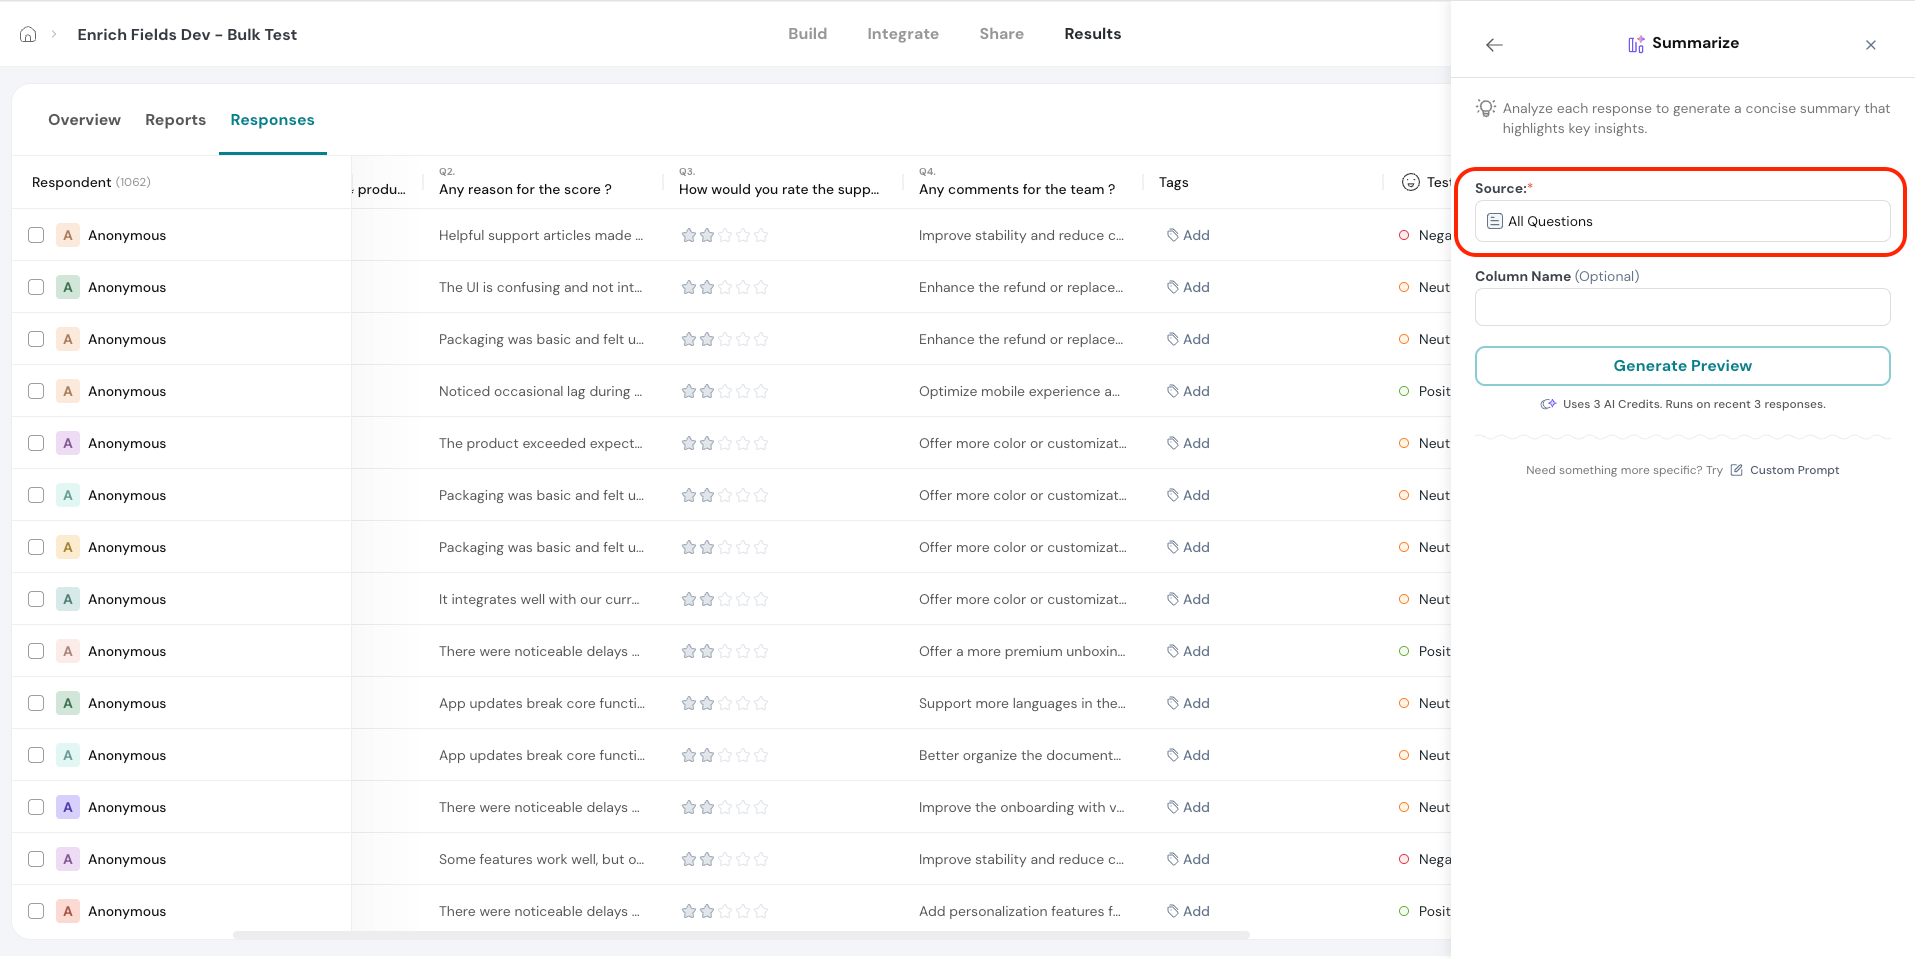Switch to the Overview tab

pyautogui.click(x=84, y=120)
